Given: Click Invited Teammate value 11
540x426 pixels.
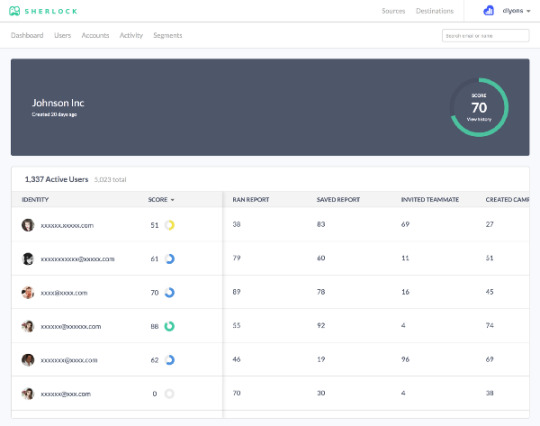Looking at the screenshot, I should pos(405,258).
